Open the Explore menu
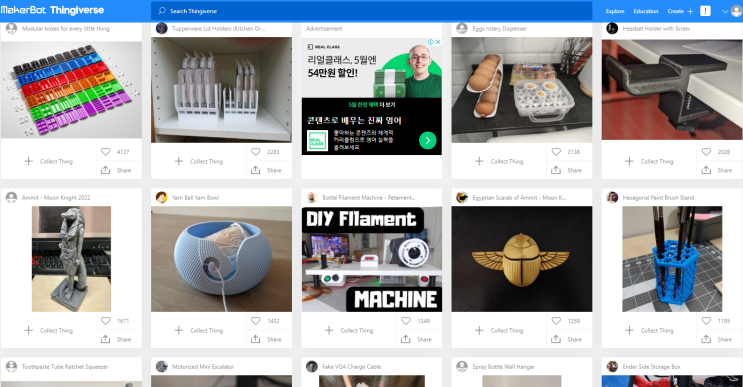 615,11
